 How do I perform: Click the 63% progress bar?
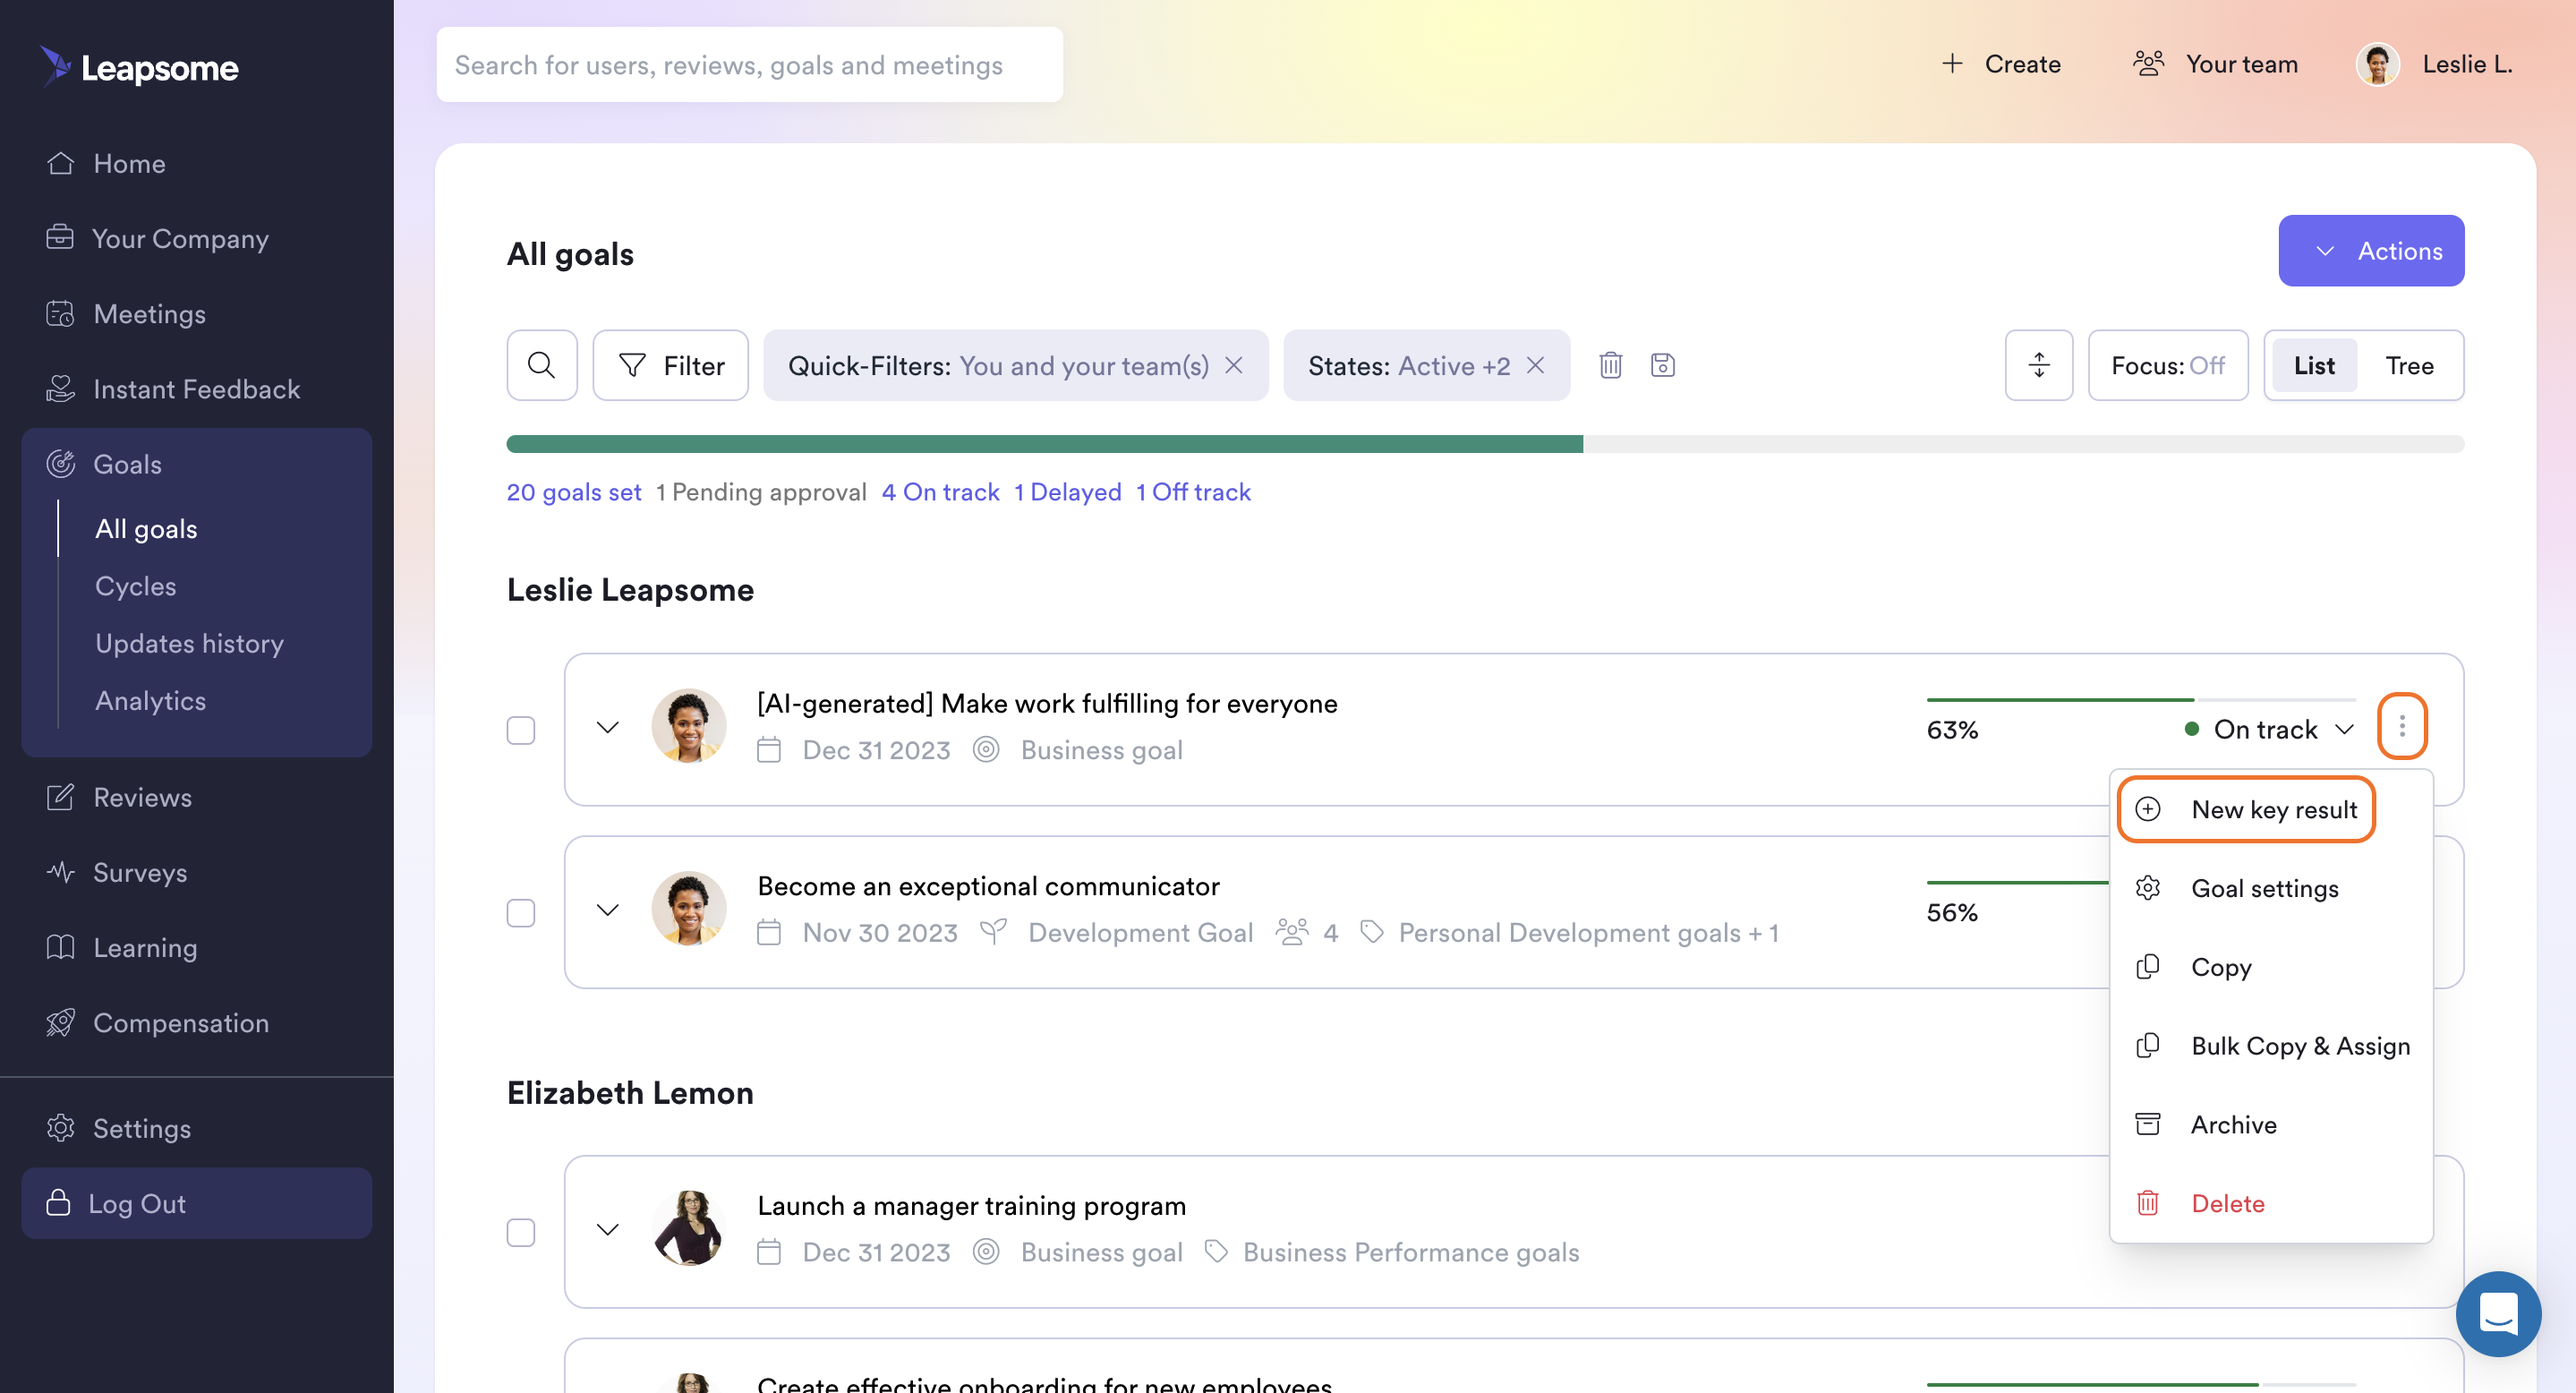click(2140, 699)
